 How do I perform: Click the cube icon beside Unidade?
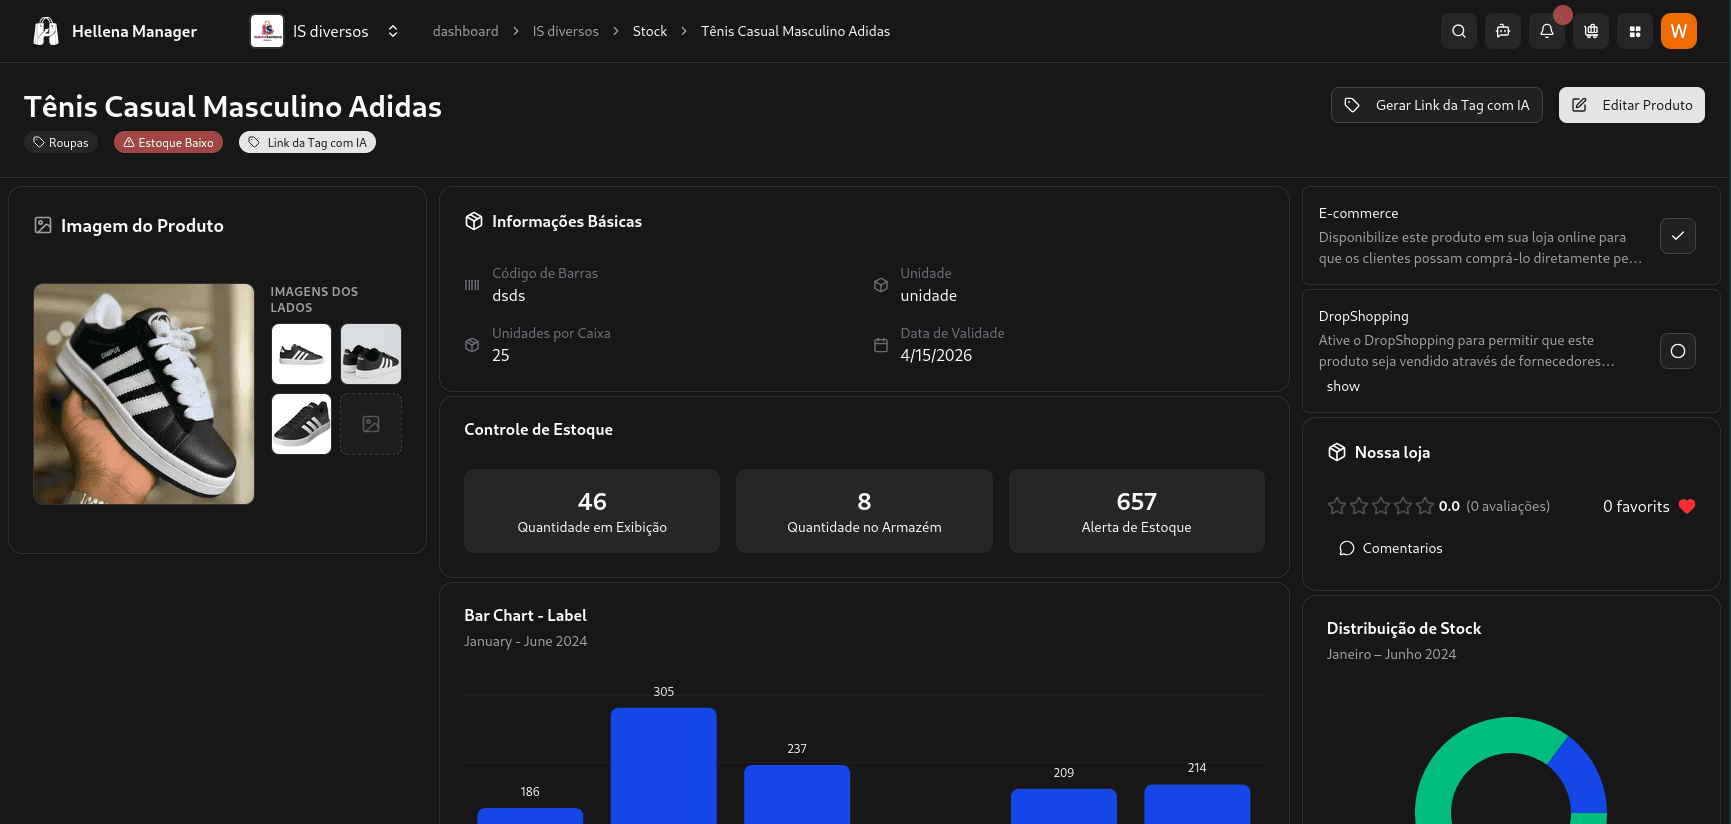tap(881, 285)
